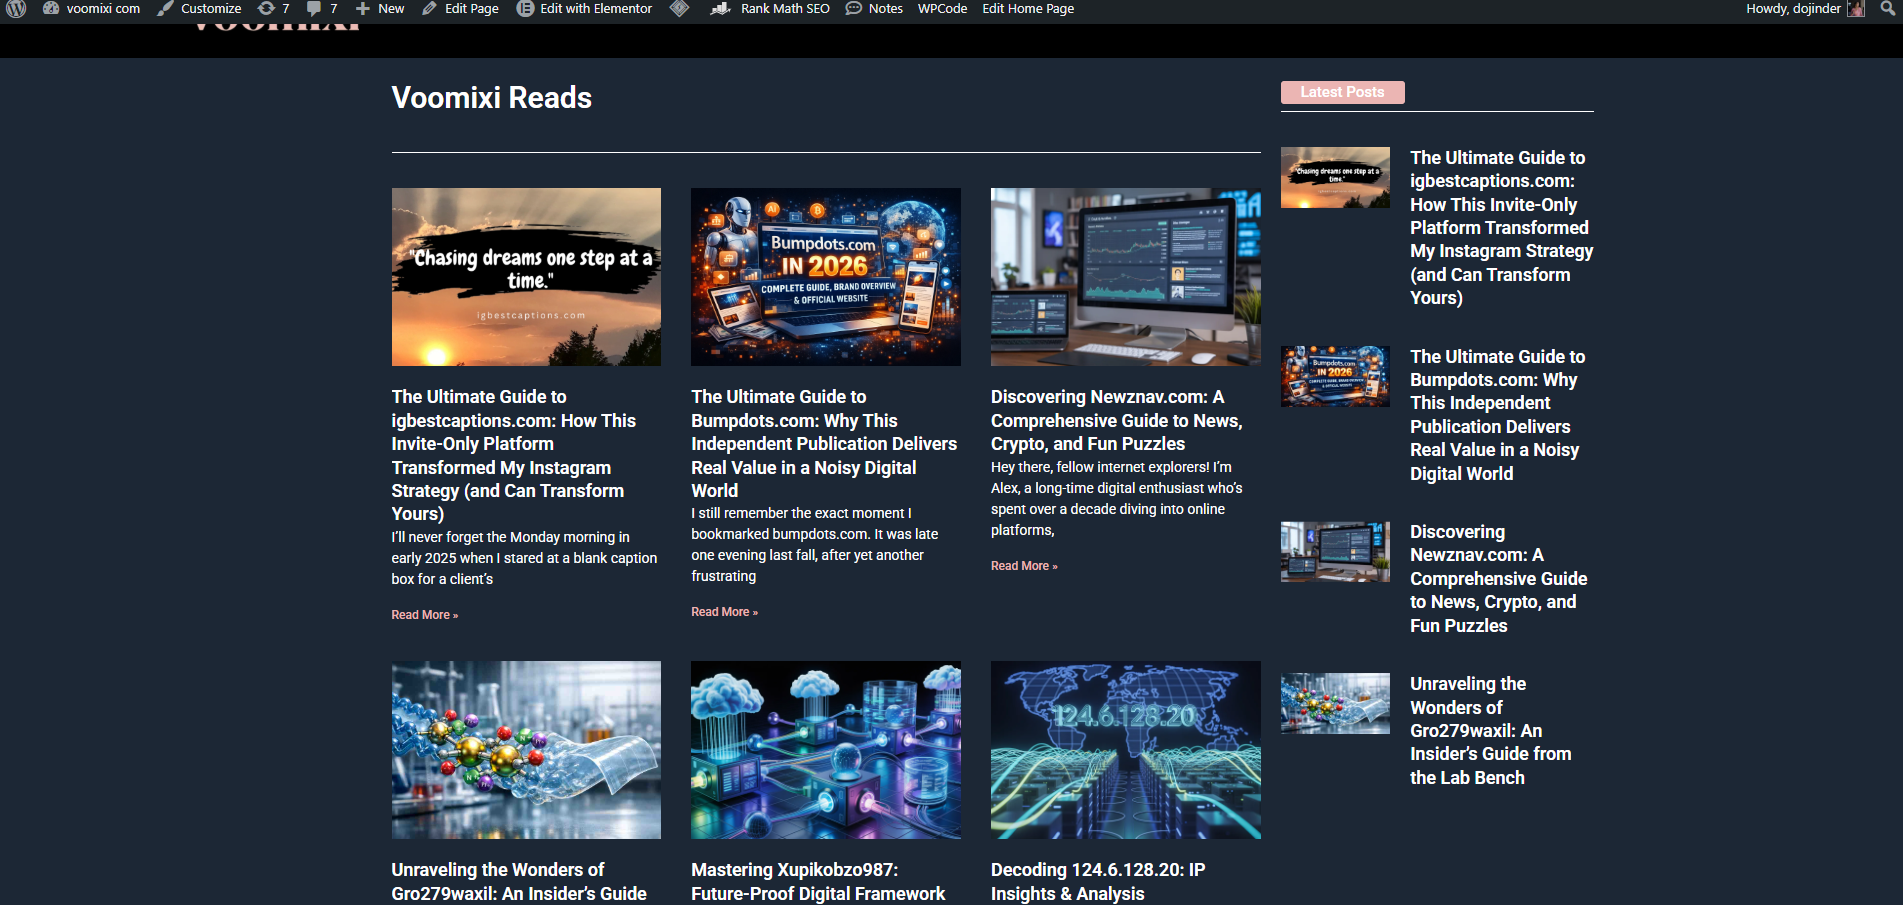Open sidebar igbestcaptions.com guide title
The width and height of the screenshot is (1903, 905).
(1502, 228)
